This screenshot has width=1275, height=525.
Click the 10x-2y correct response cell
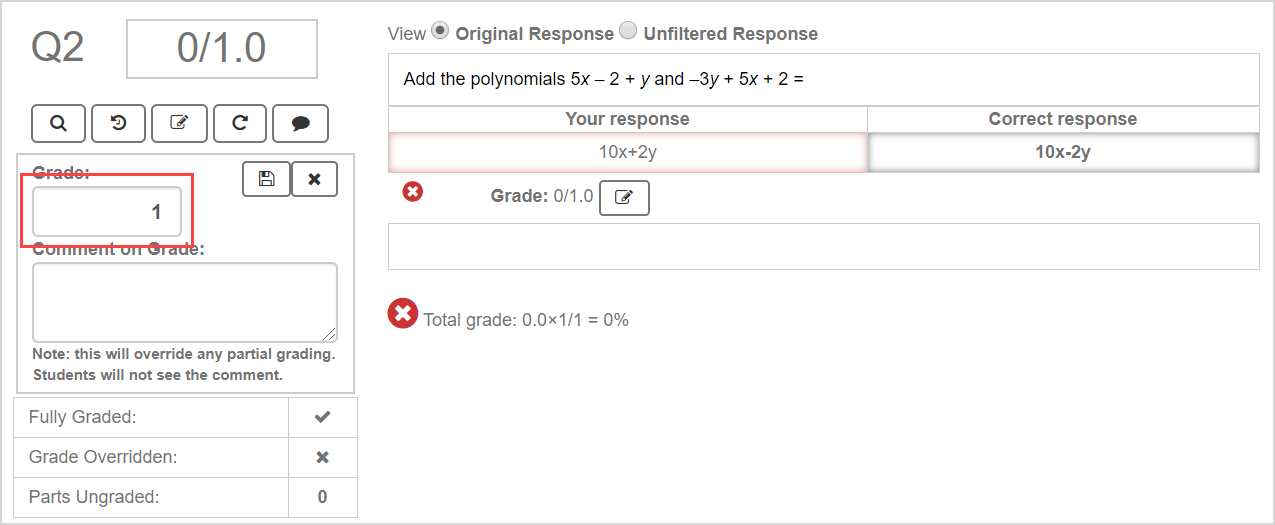pyautogui.click(x=1062, y=153)
